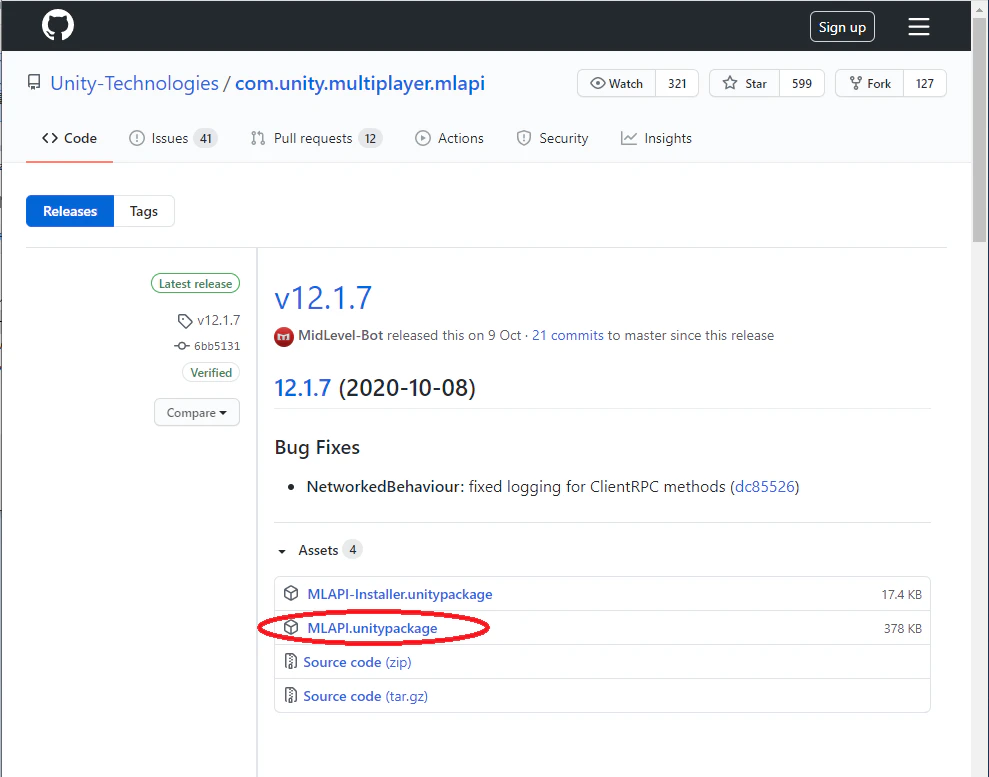Image resolution: width=989 pixels, height=777 pixels.
Task: Download Source code (zip)
Action: (357, 662)
